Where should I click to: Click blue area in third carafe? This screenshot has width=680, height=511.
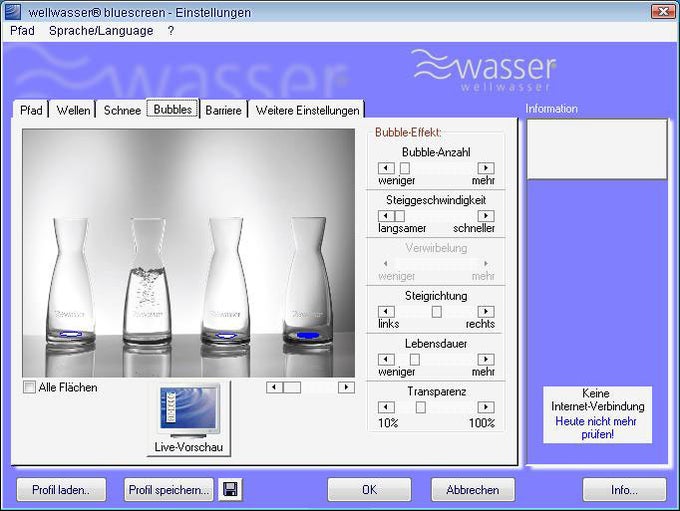pyautogui.click(x=225, y=335)
